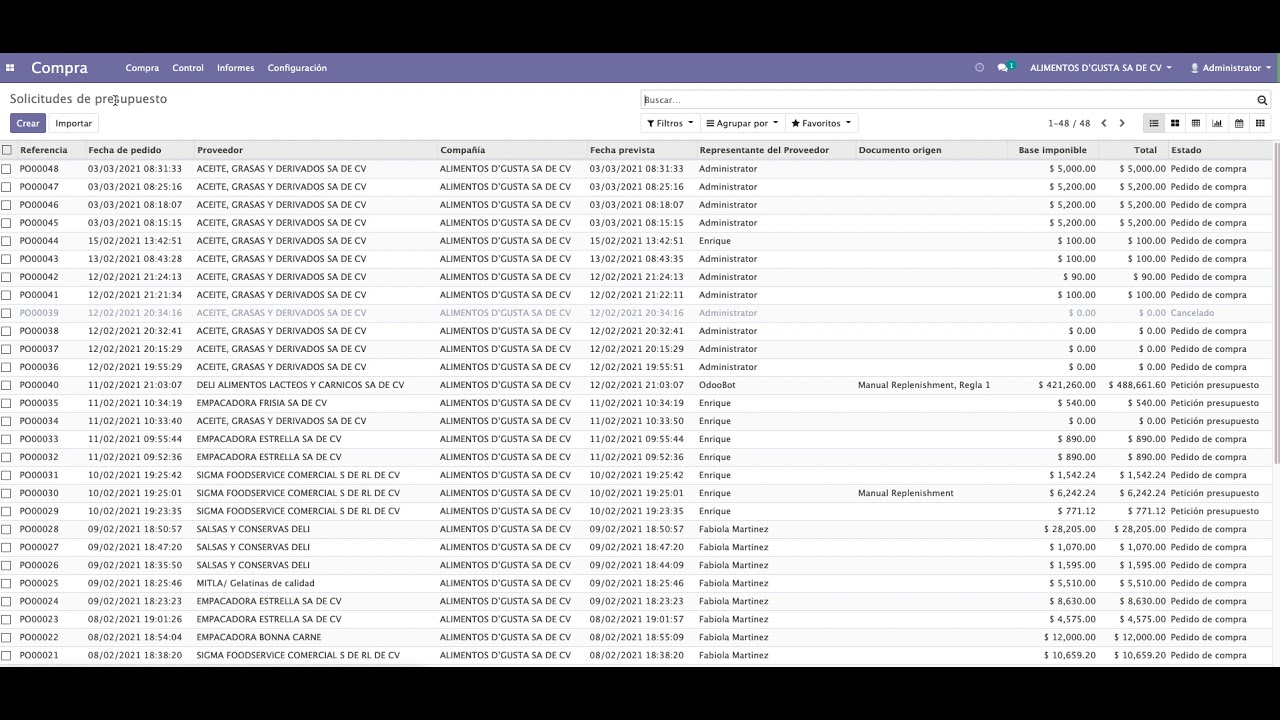Screen dimensions: 1280x720
Task: Sort by the Compañía column header
Action: pyautogui.click(x=462, y=150)
